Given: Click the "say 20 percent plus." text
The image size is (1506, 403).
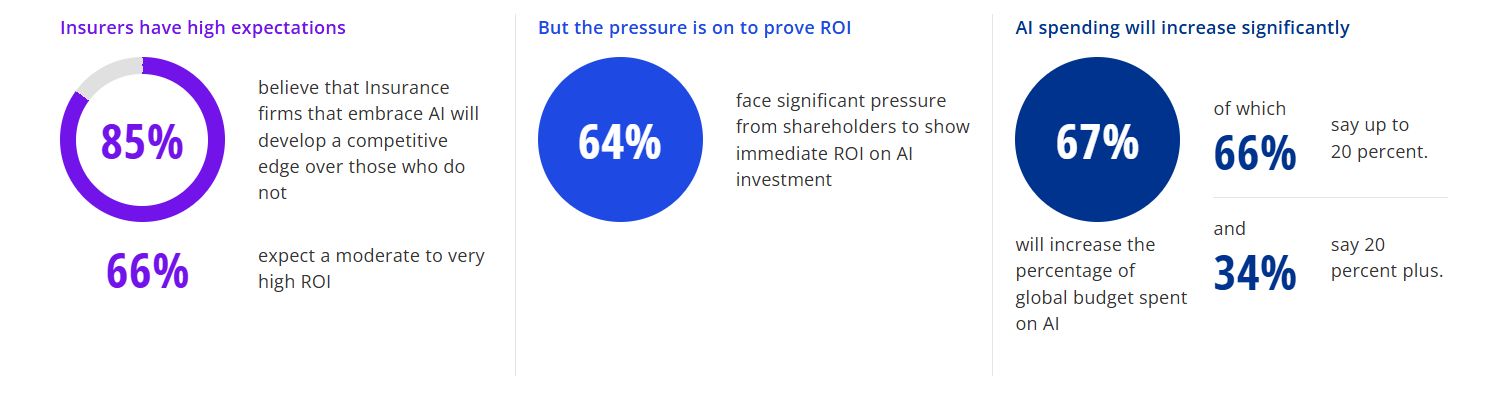Looking at the screenshot, I should (x=1386, y=258).
